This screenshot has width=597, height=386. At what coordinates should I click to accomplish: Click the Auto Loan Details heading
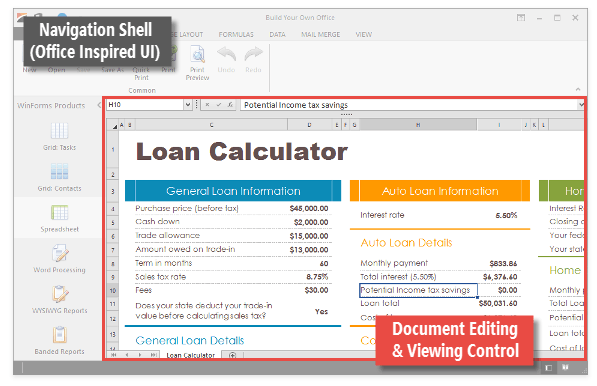[406, 243]
